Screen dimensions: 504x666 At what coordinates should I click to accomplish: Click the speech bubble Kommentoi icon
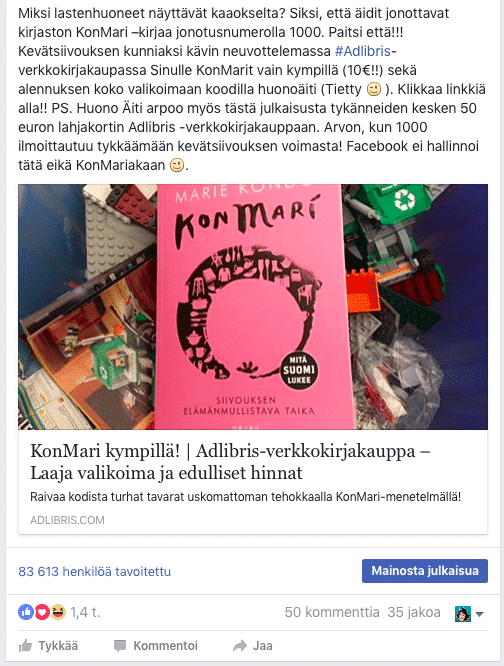[120, 646]
